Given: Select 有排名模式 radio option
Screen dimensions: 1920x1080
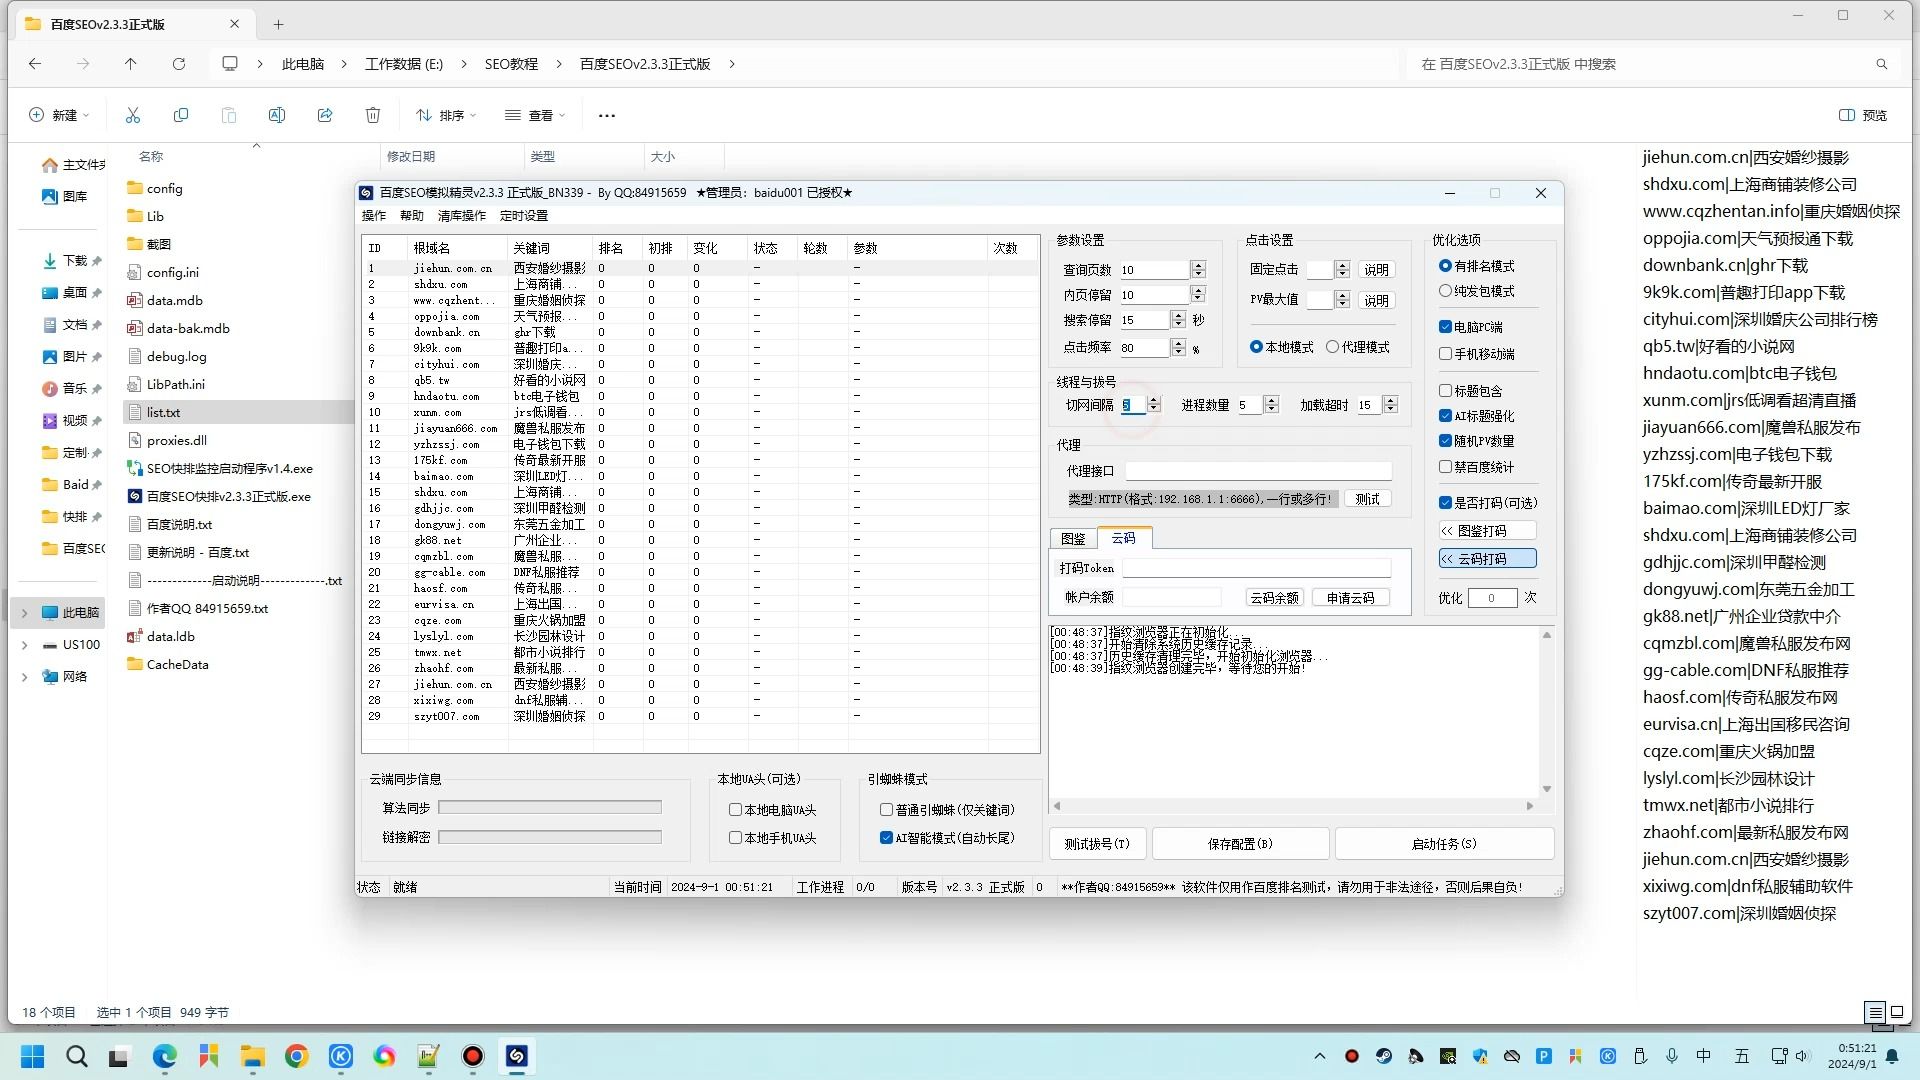Looking at the screenshot, I should [1476, 266].
